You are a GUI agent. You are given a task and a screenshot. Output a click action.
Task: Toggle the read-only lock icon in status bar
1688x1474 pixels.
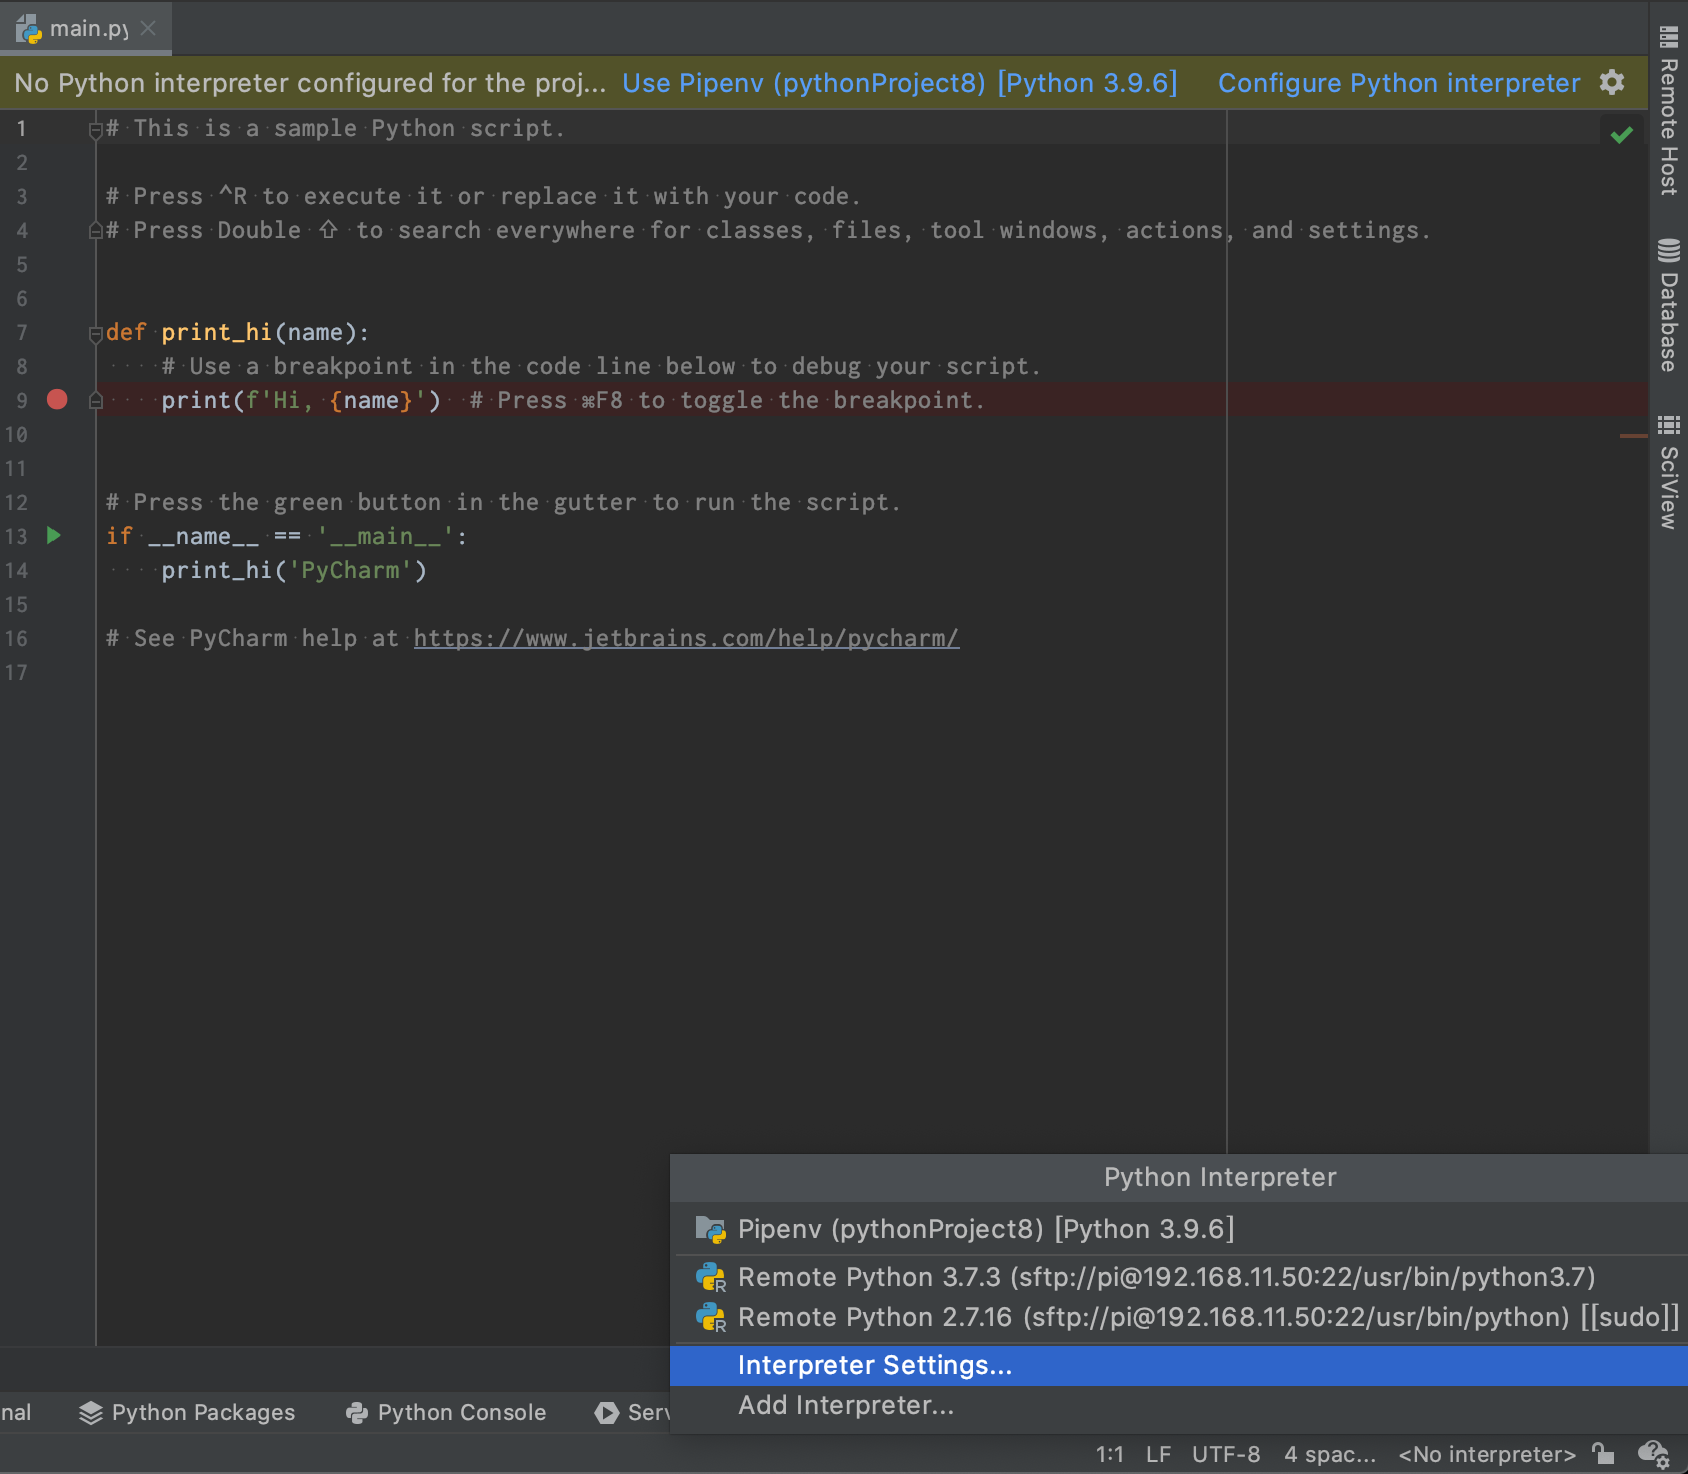(1603, 1453)
